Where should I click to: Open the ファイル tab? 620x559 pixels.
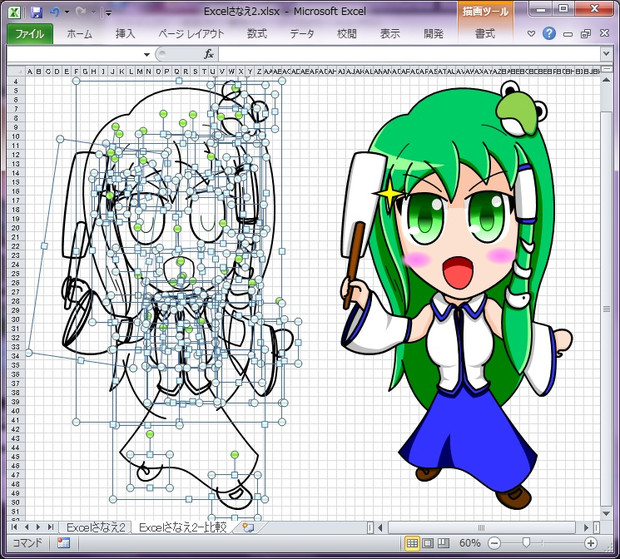30,34
